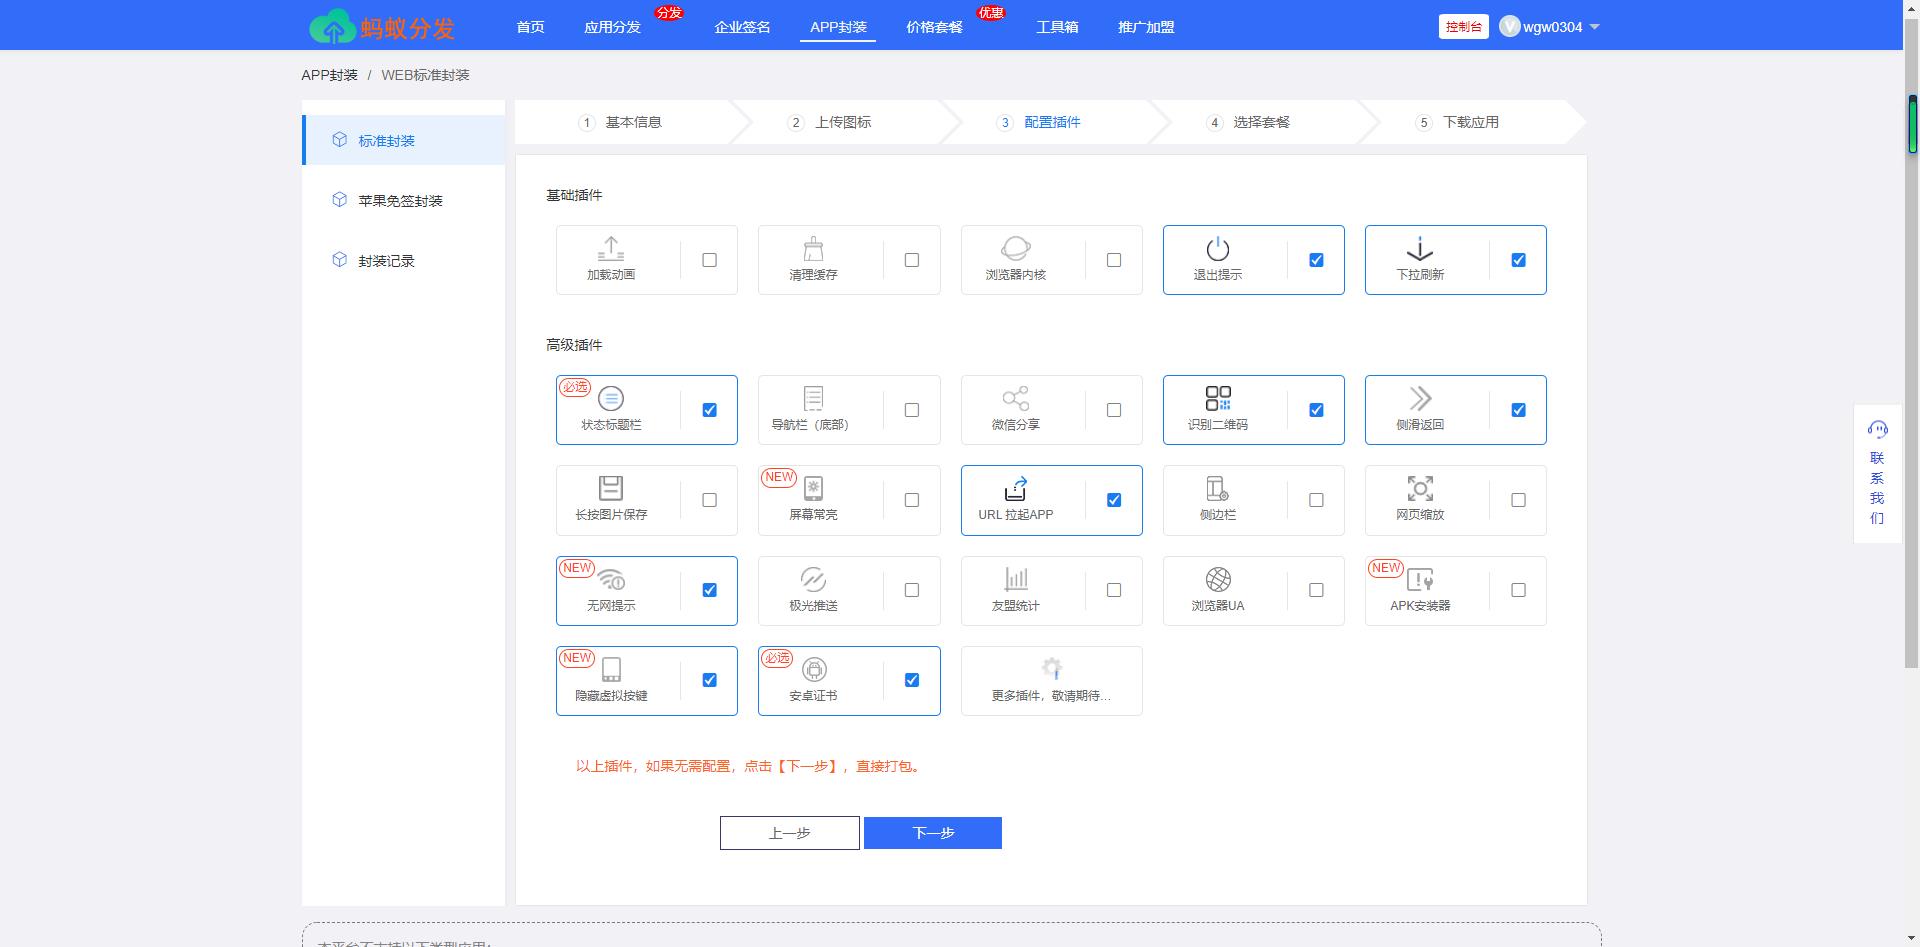Click the wgw0304 user avatar
The width and height of the screenshot is (1920, 947).
(x=1509, y=27)
